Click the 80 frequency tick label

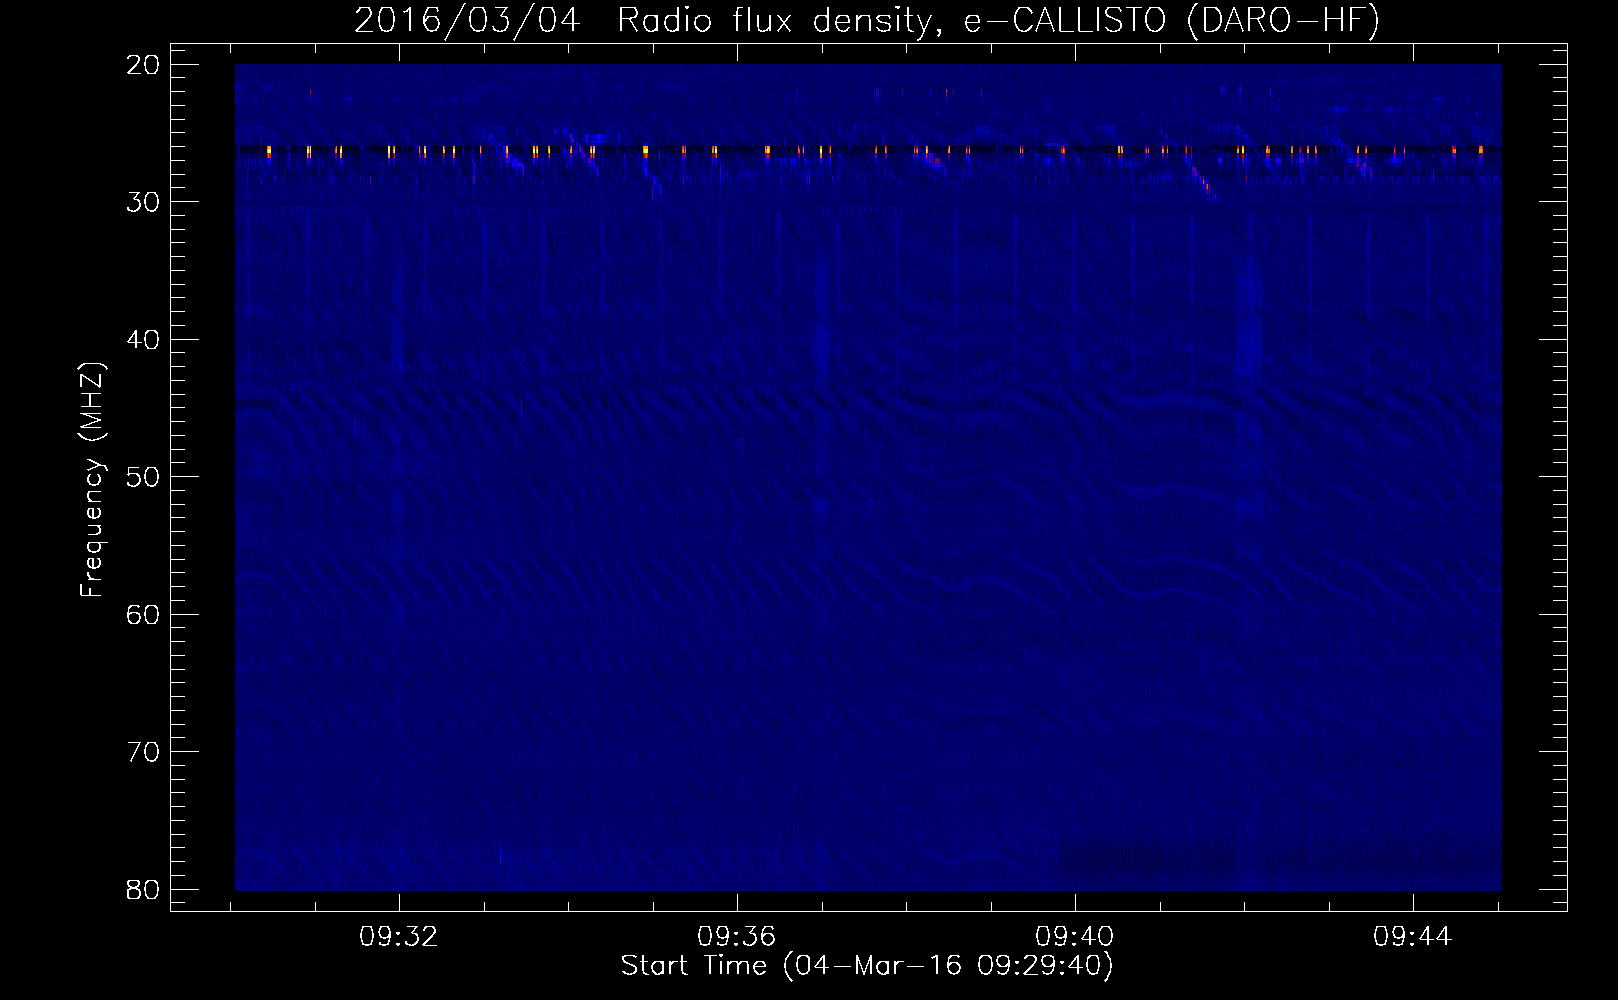143,889
